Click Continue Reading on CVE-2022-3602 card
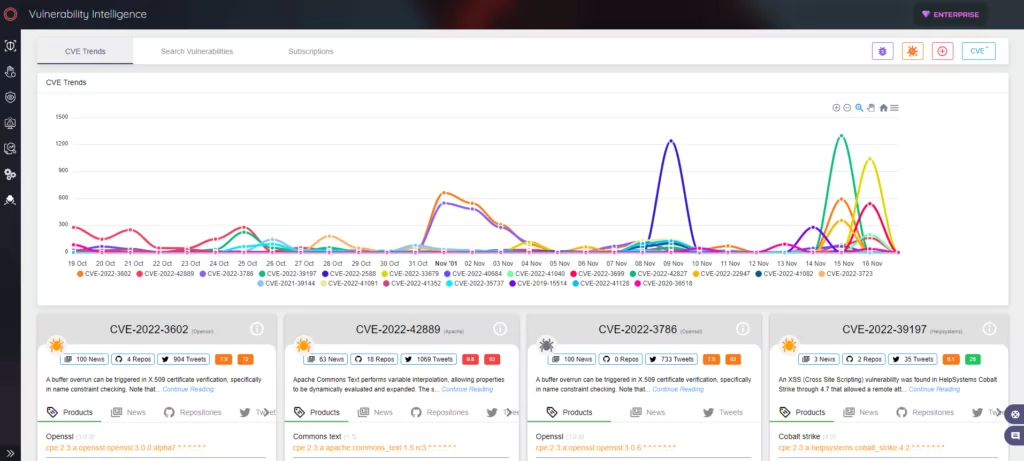Viewport: 1024px width, 461px height. coord(188,389)
